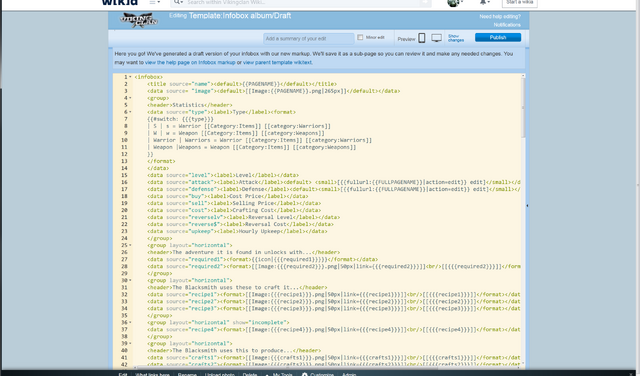Open the Notifications link in editor header
This screenshot has width=640, height=376.
coord(507,25)
